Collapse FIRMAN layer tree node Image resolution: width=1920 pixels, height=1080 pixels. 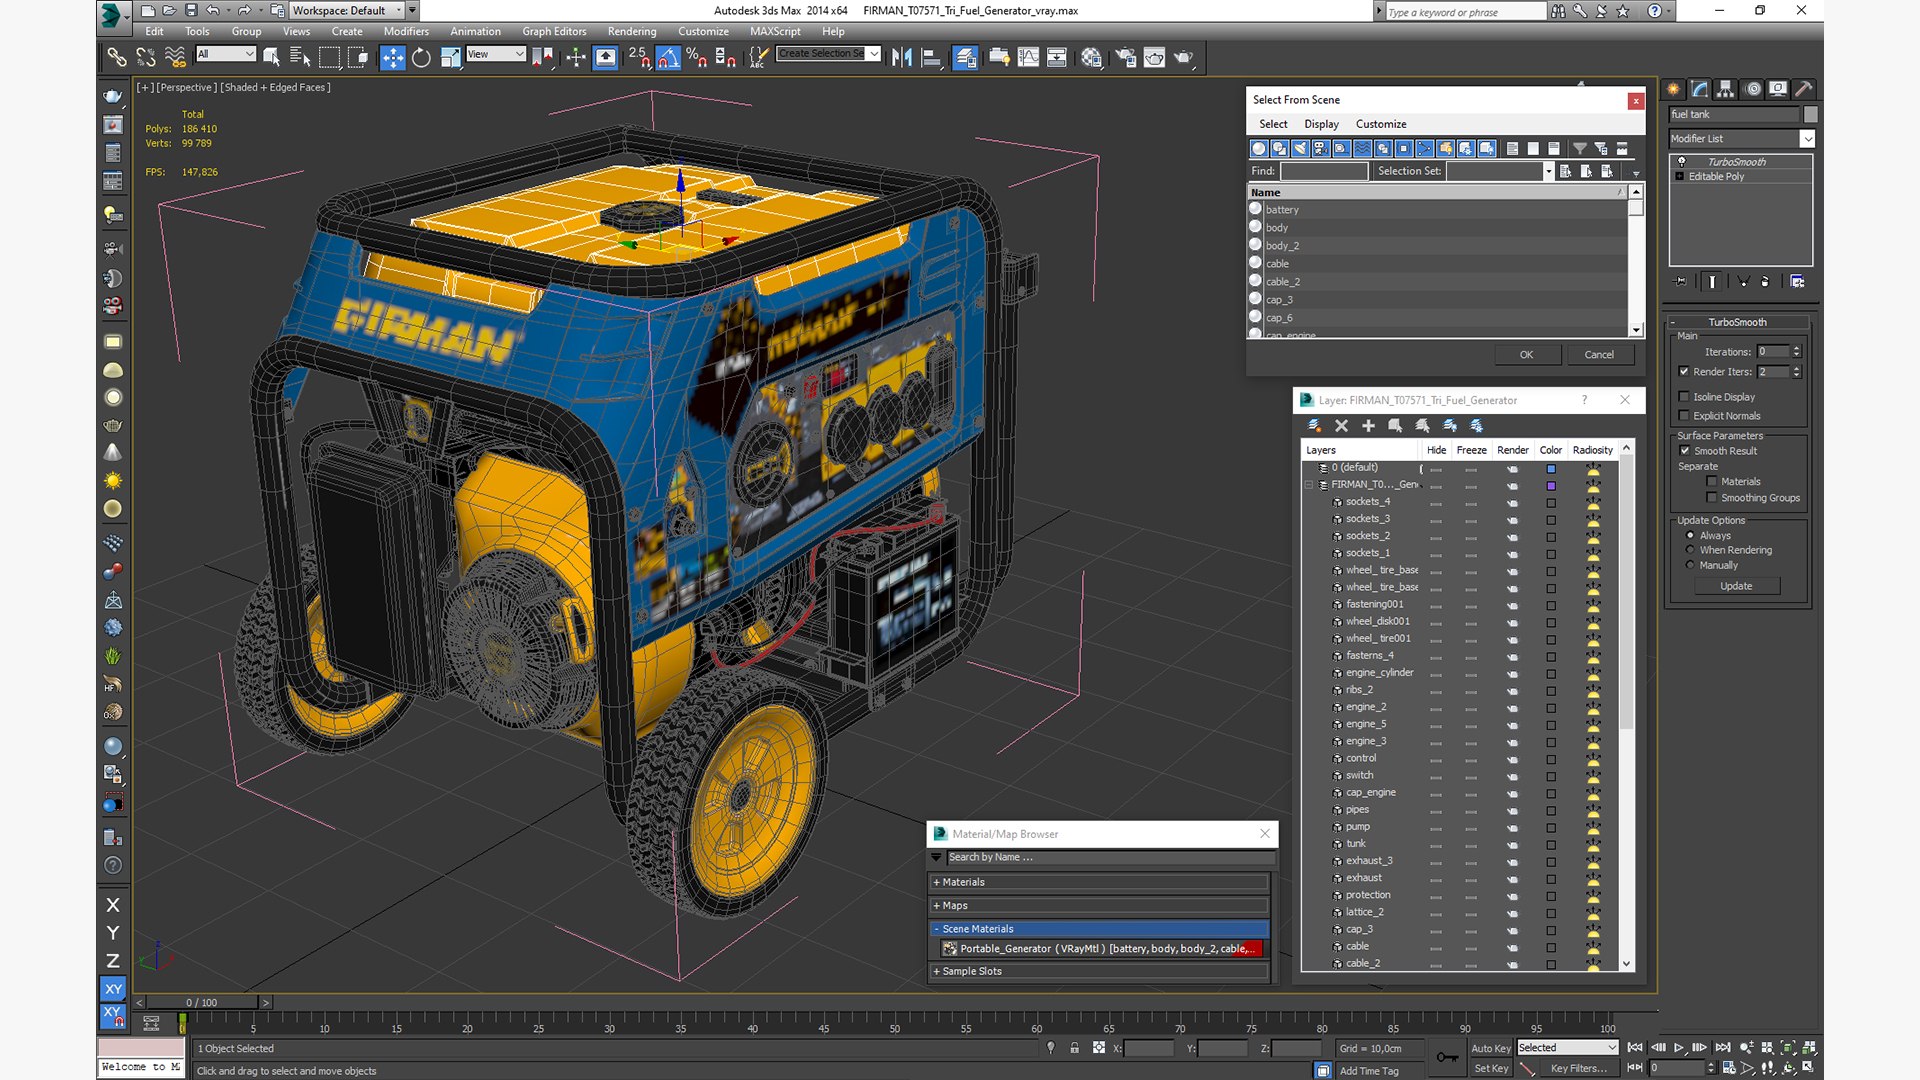click(1309, 485)
